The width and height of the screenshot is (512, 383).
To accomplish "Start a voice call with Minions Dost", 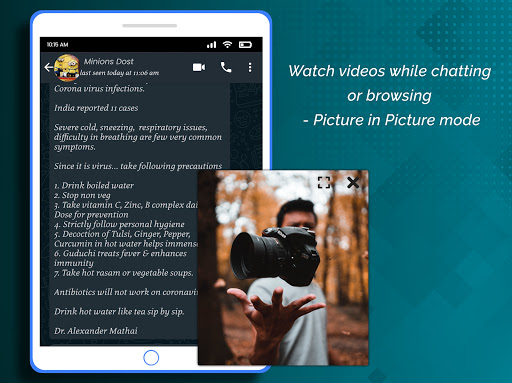I will click(x=226, y=67).
